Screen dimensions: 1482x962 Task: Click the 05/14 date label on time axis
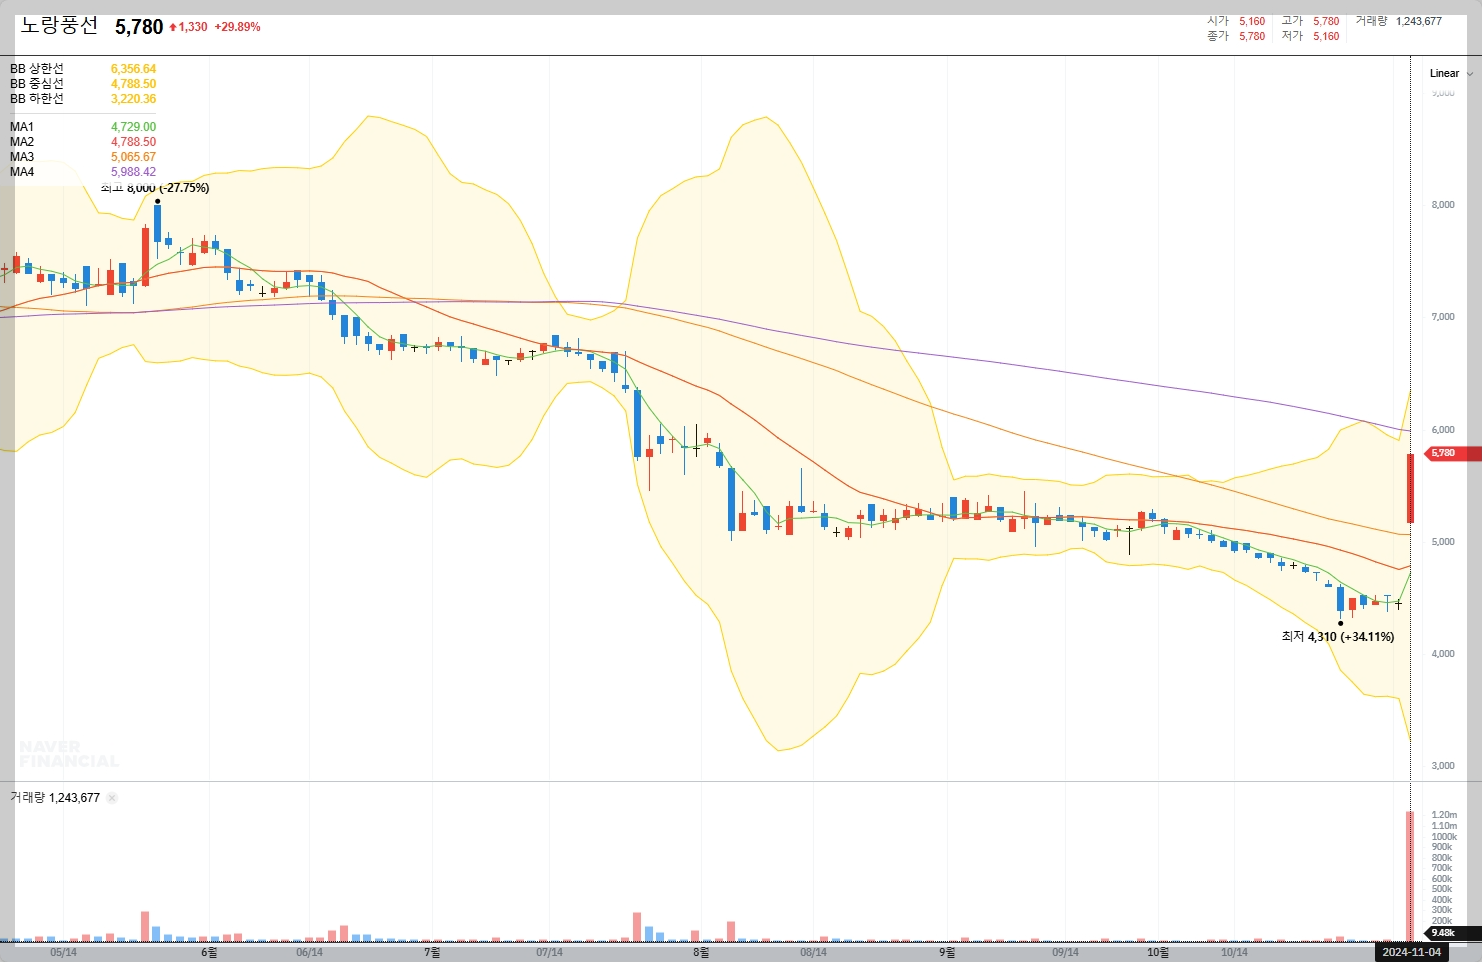click(x=63, y=952)
